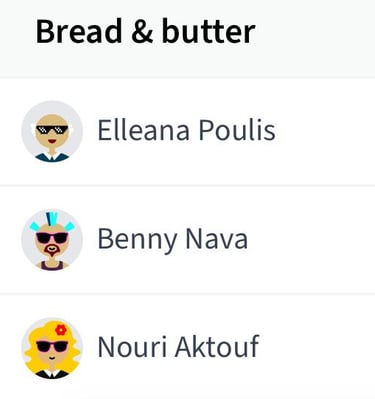Click the red flower on Nouri Aktouf's avatar

61,330
